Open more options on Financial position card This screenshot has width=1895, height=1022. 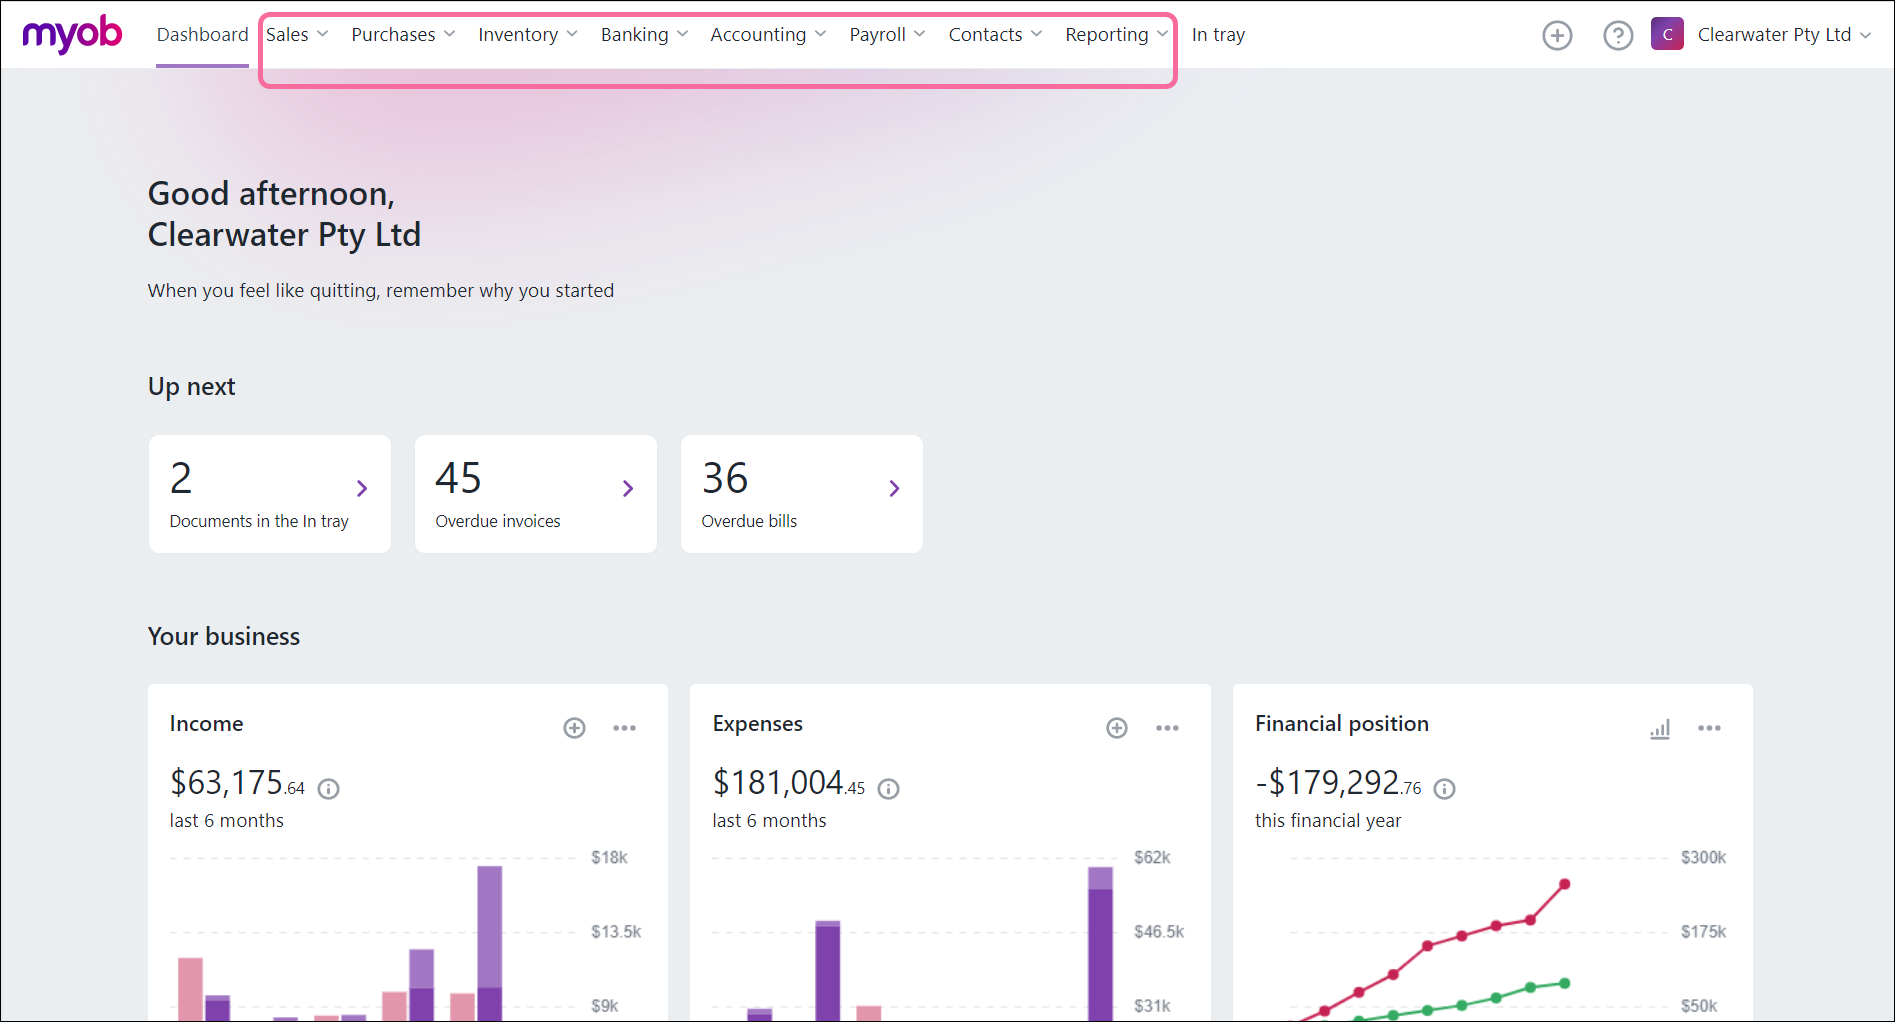(x=1710, y=728)
